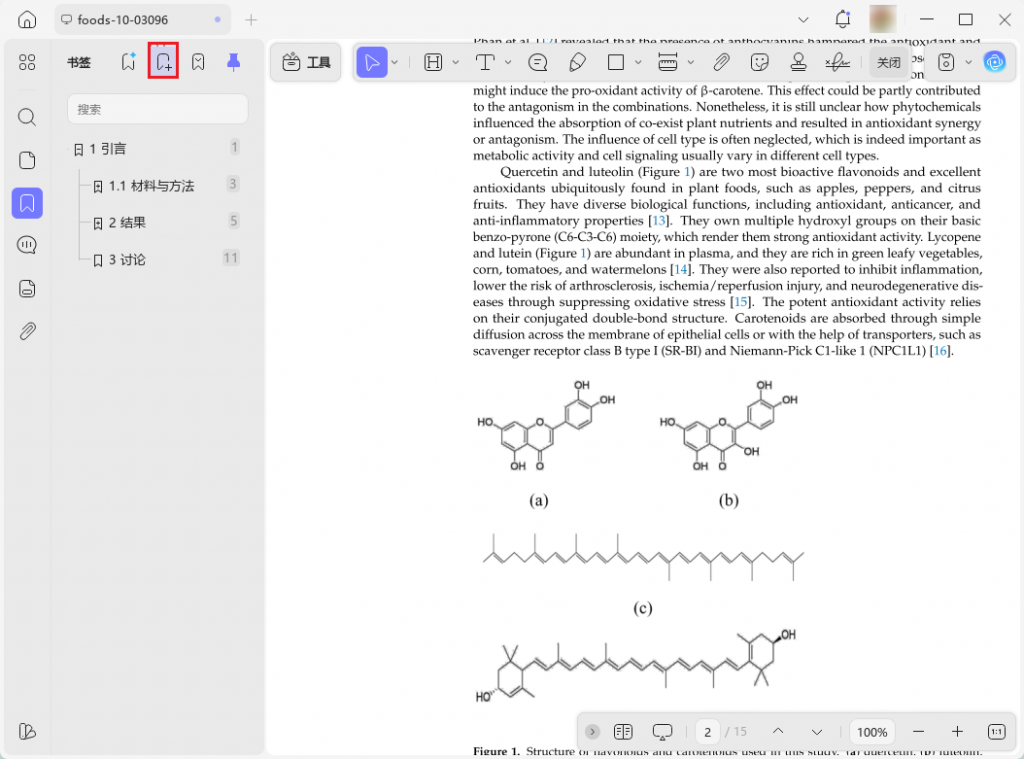The height and width of the screenshot is (759, 1024).
Task: Expand the 1.1 材料与方法 bookmark
Action: pos(98,186)
